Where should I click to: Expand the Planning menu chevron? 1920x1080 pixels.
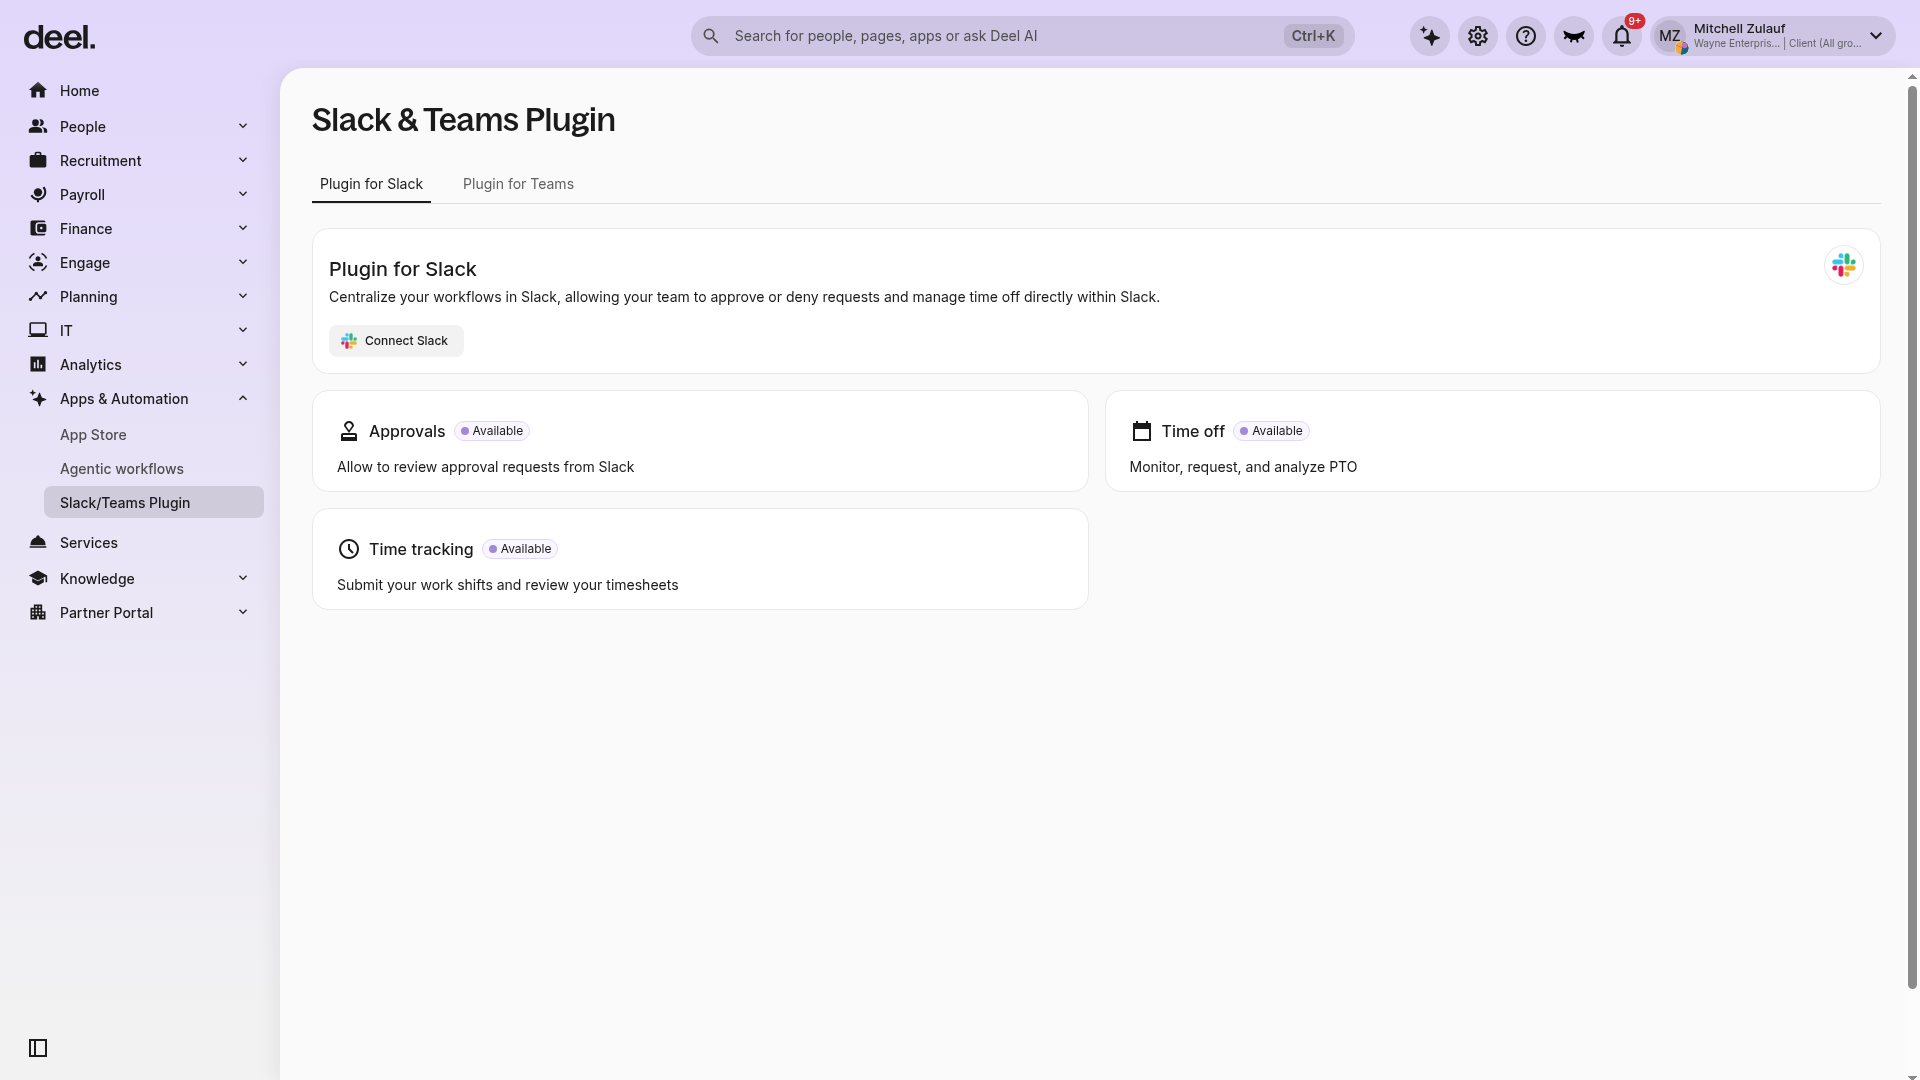coord(243,296)
